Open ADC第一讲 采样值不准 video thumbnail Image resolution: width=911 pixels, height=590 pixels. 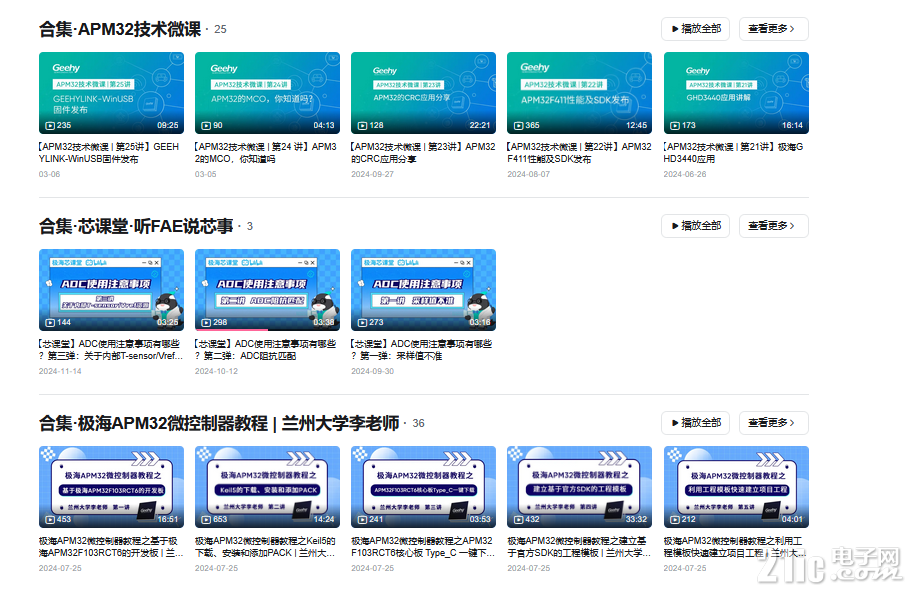pos(424,290)
